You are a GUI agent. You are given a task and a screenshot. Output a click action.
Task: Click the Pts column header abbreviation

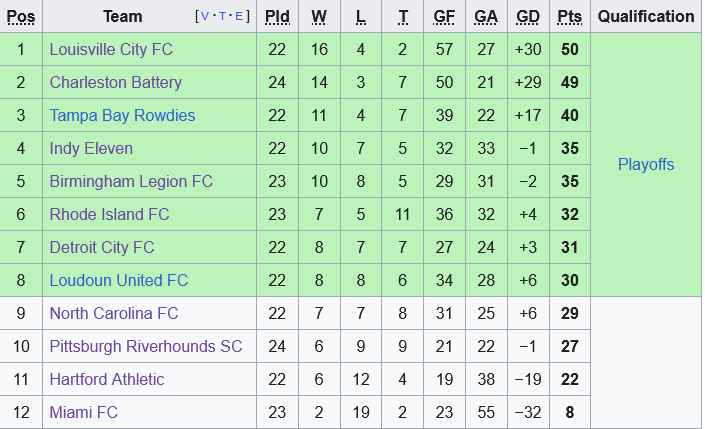569,17
